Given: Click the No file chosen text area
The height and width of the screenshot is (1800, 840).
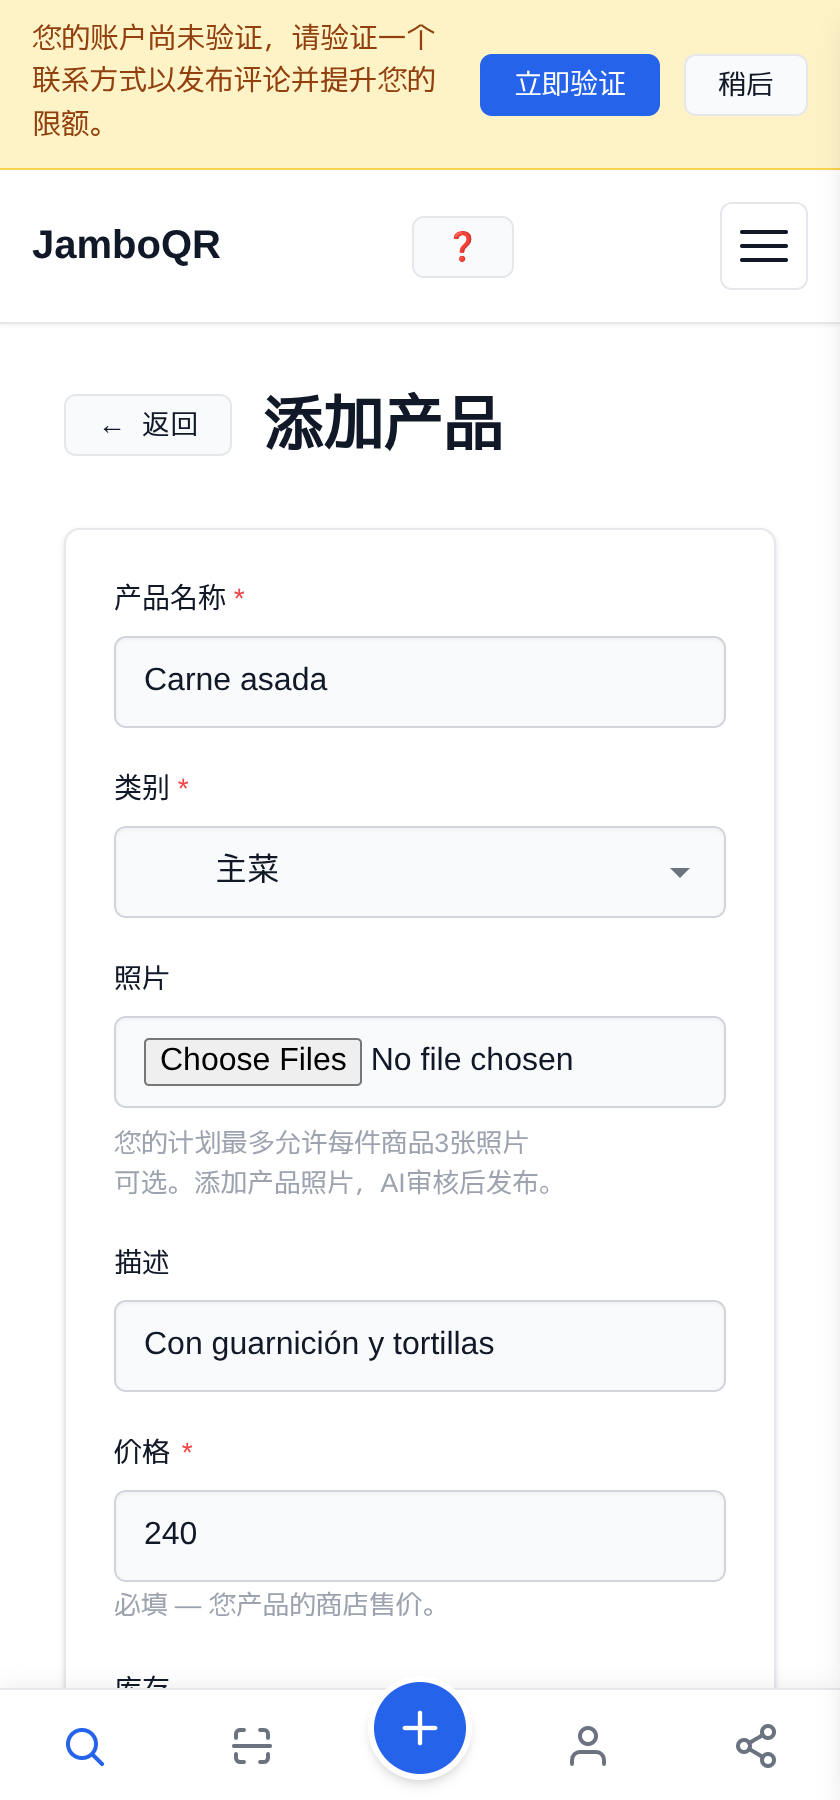Looking at the screenshot, I should 472,1060.
